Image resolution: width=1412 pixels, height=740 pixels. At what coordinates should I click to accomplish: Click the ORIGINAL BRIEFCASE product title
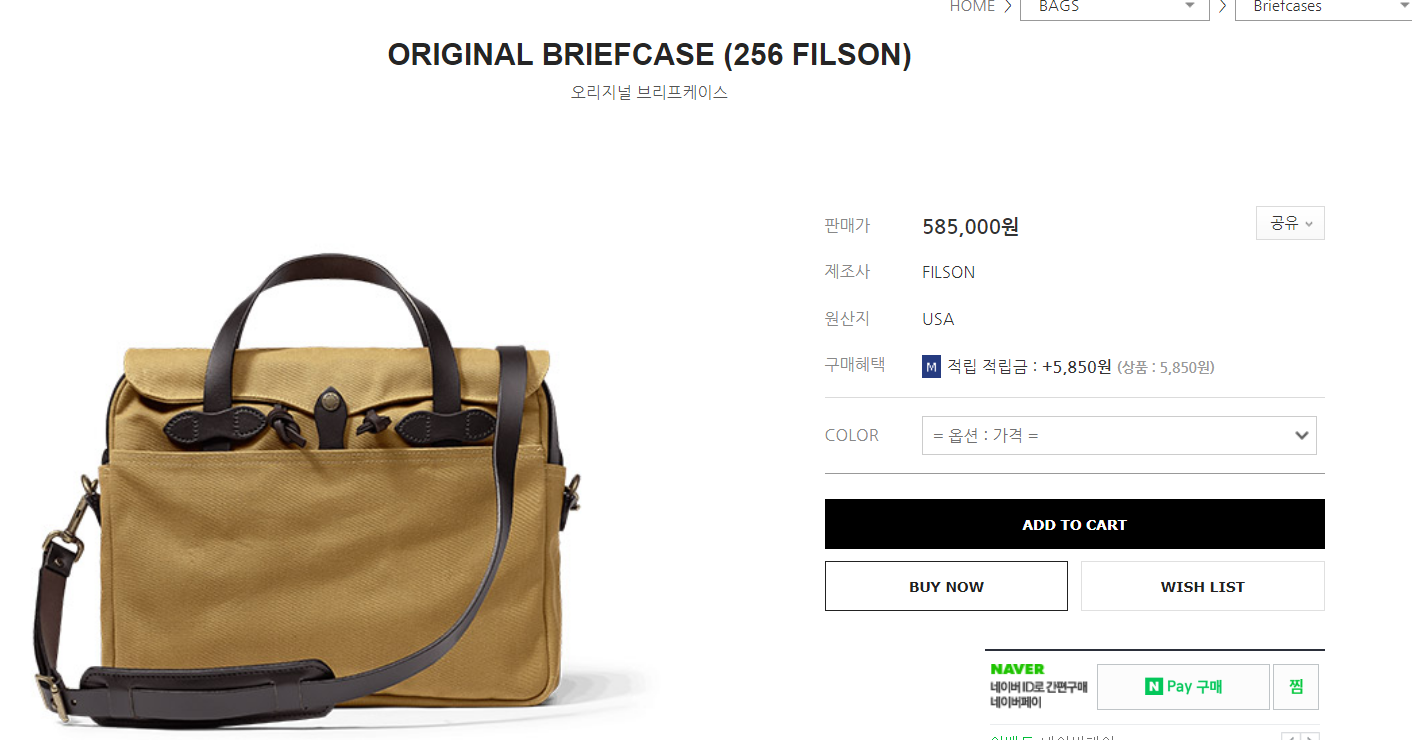coord(649,55)
